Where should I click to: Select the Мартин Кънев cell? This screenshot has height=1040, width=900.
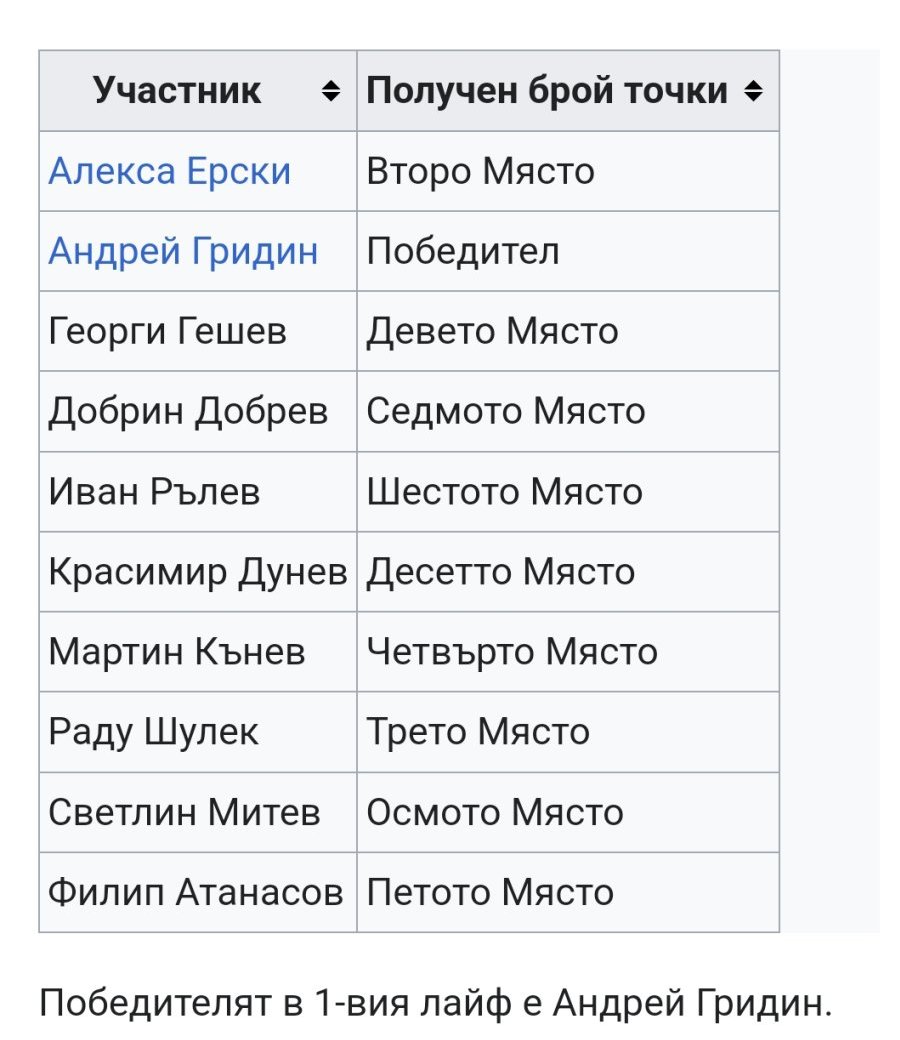pos(177,652)
